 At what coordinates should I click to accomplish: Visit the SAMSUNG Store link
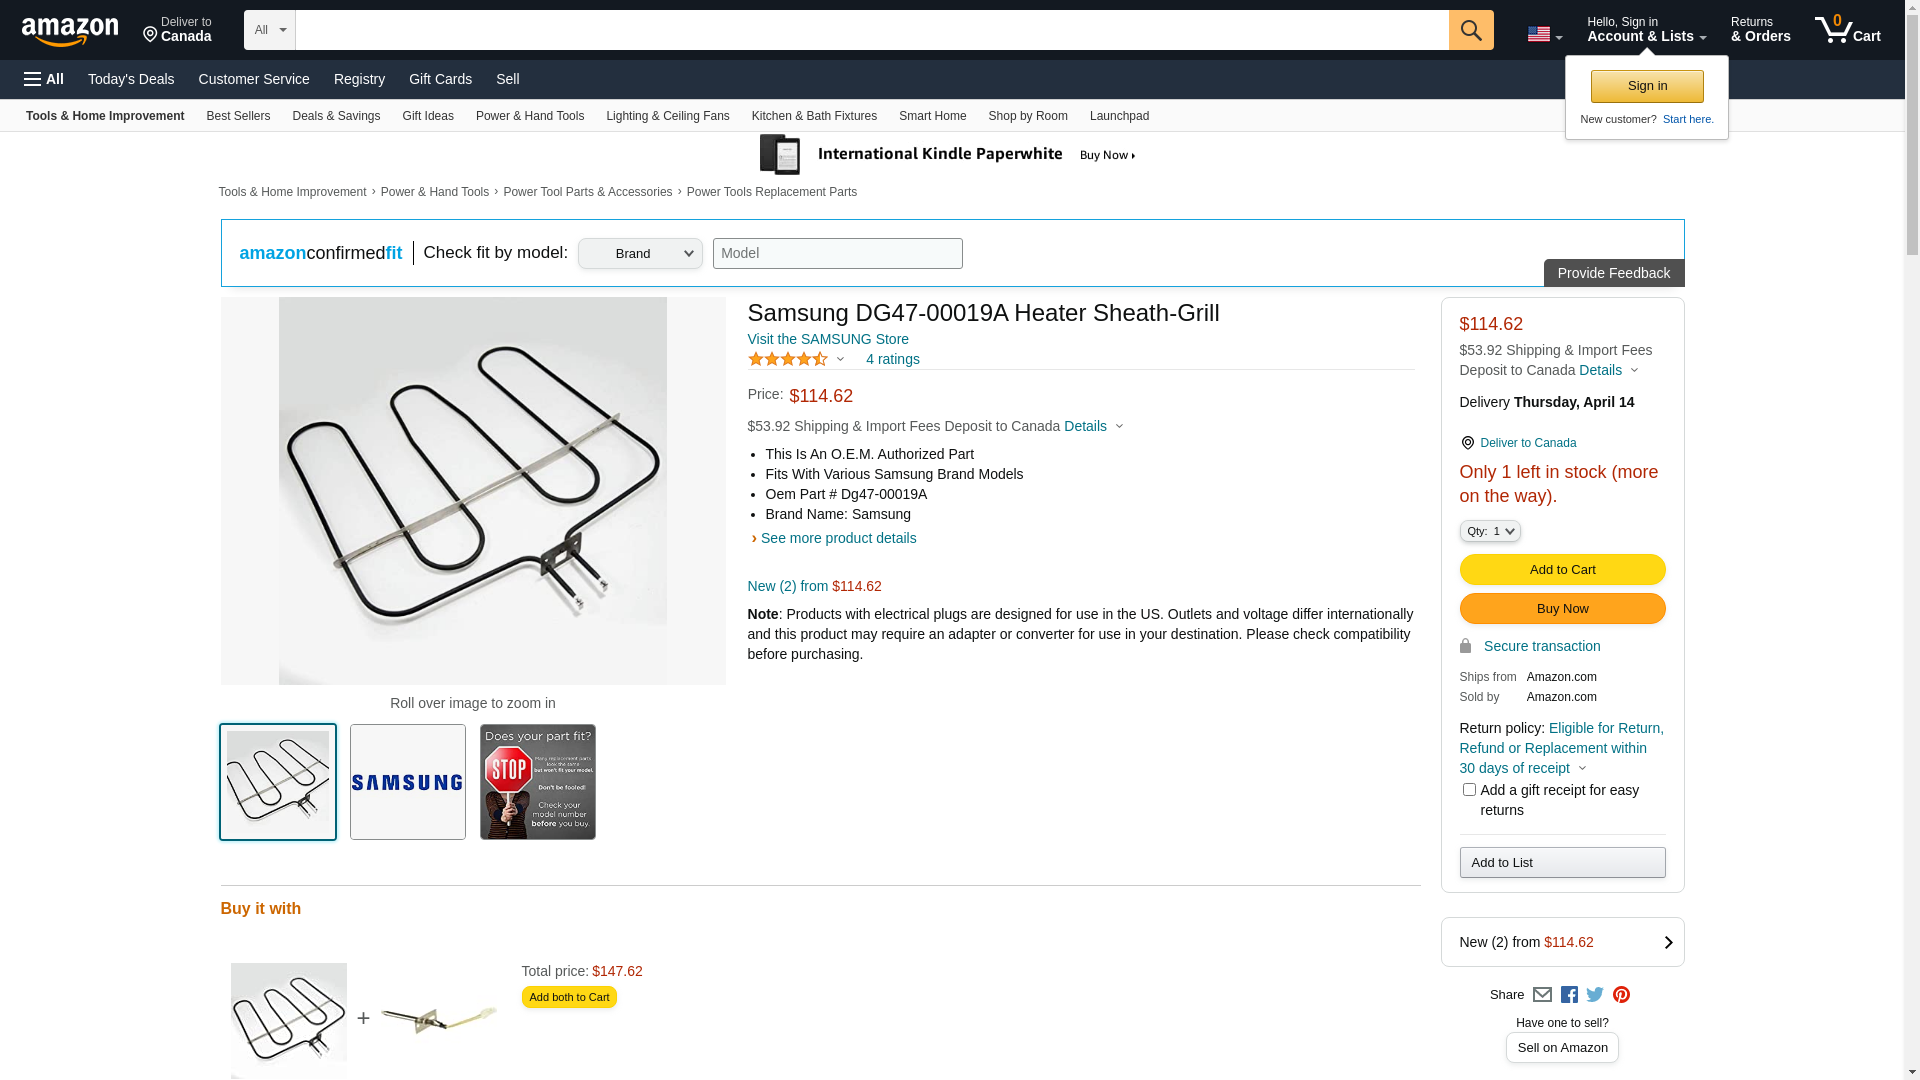click(828, 339)
